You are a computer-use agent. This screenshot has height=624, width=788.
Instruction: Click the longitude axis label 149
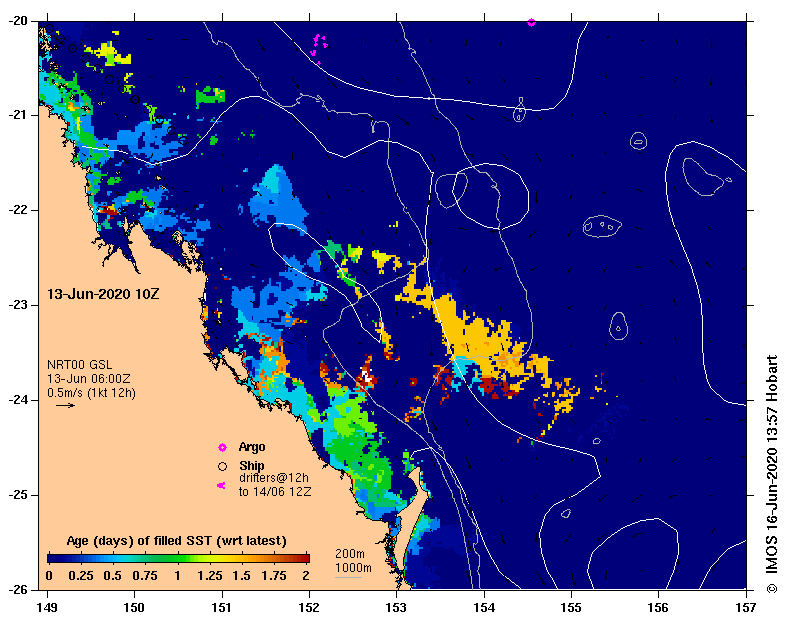click(x=47, y=607)
